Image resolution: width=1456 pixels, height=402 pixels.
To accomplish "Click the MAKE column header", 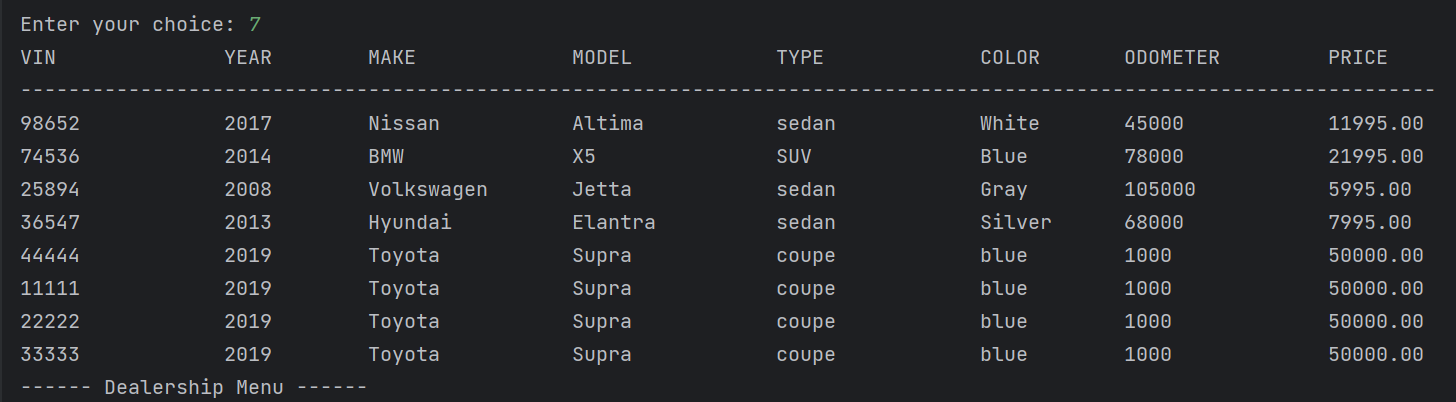I will [x=392, y=58].
